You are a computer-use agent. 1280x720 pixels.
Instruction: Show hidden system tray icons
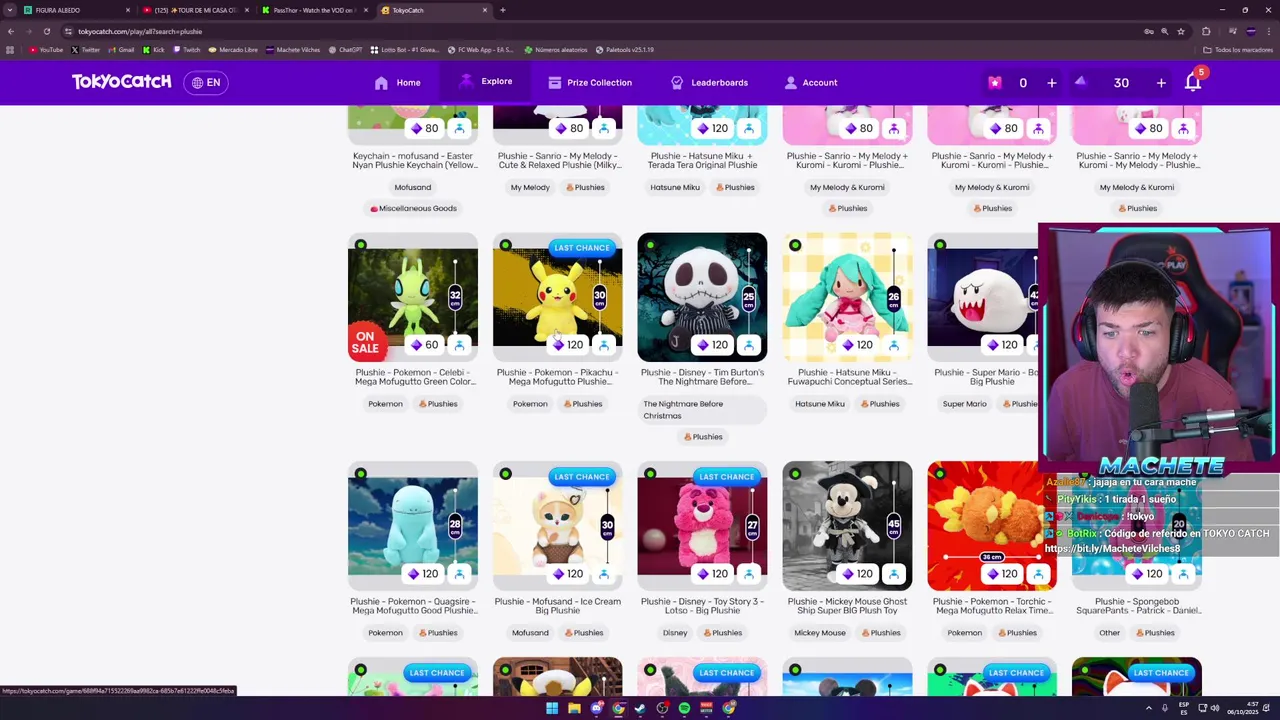point(1149,708)
